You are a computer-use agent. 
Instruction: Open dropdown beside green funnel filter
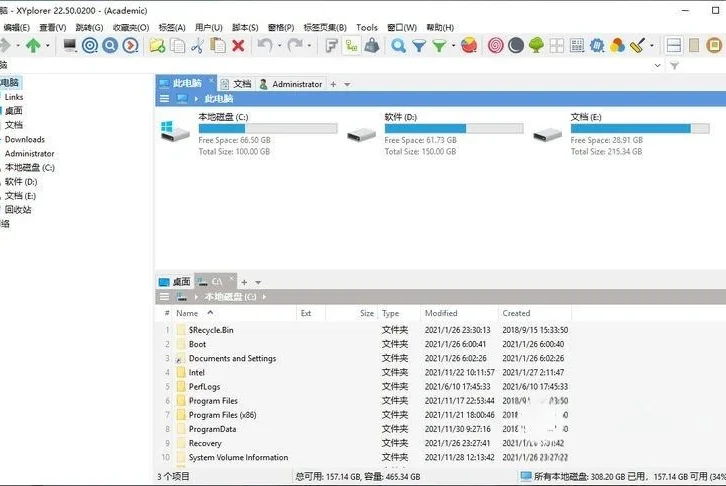453,46
